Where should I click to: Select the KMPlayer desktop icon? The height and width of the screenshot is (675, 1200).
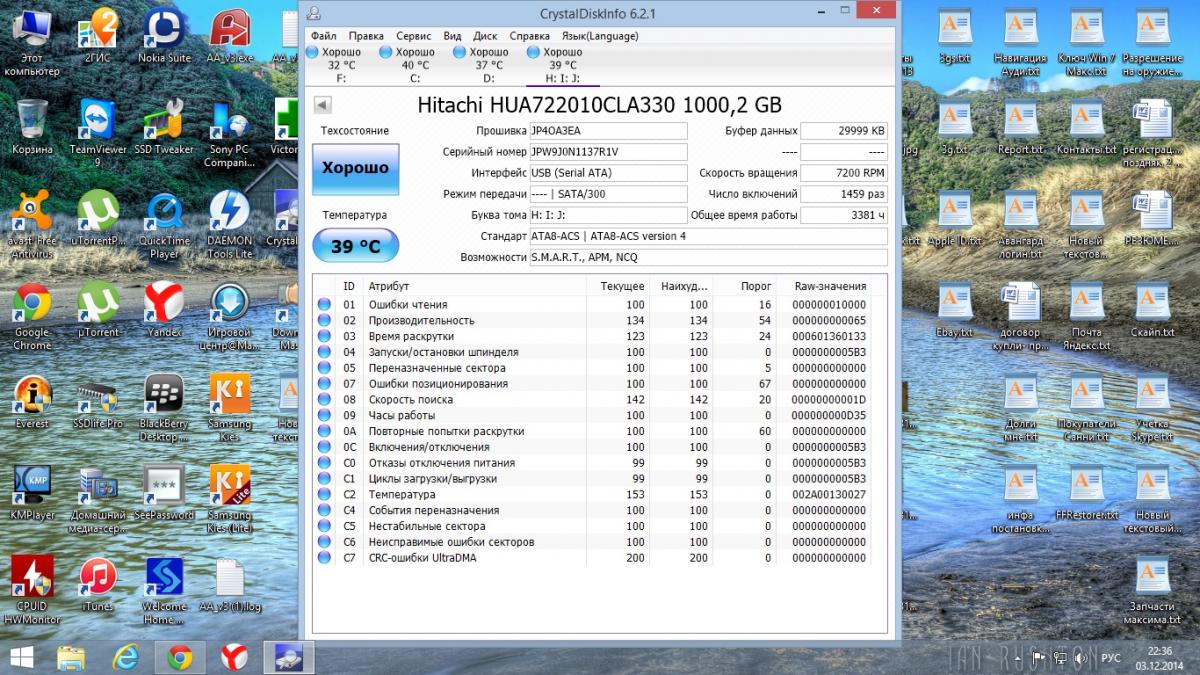point(32,493)
